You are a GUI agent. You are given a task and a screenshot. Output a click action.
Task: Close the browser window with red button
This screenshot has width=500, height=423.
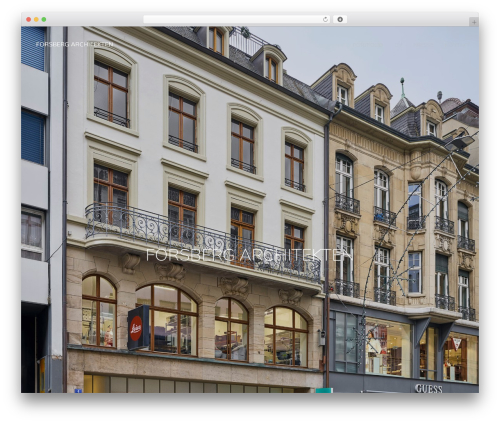point(29,19)
